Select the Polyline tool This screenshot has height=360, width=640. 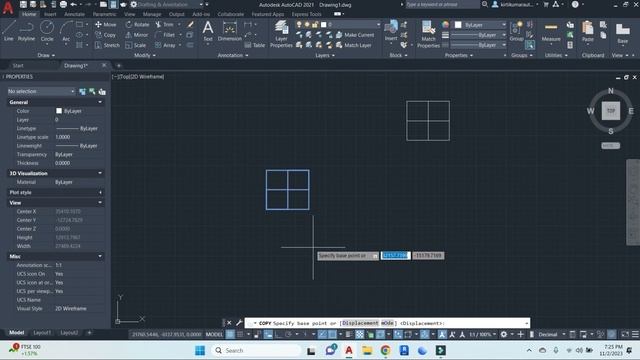[x=26, y=31]
